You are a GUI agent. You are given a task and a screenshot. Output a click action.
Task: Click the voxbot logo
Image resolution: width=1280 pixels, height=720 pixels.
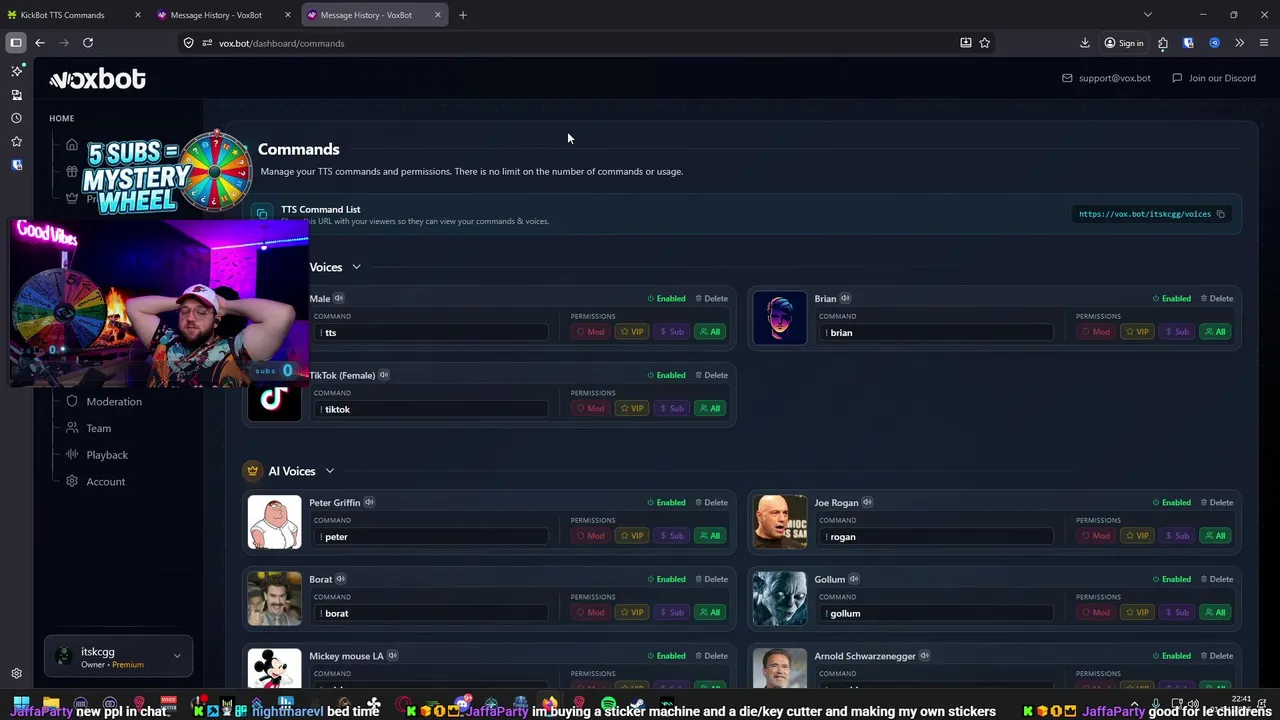[x=98, y=79]
